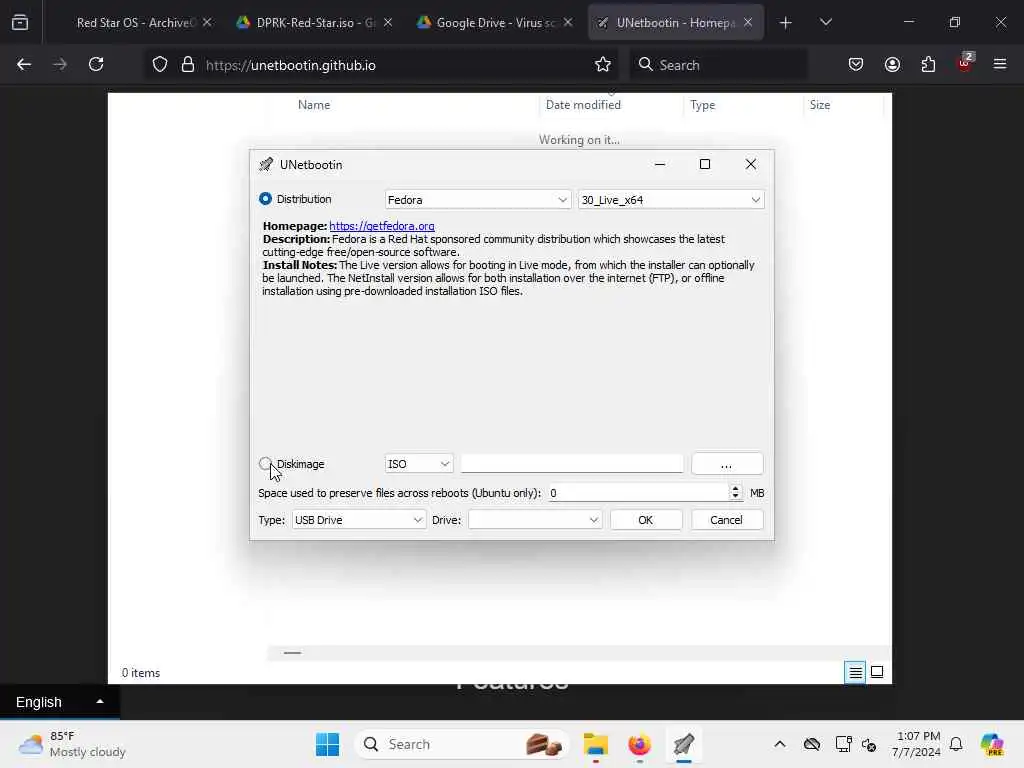Click the taskbar Search box
The width and height of the screenshot is (1024, 768).
click(462, 744)
